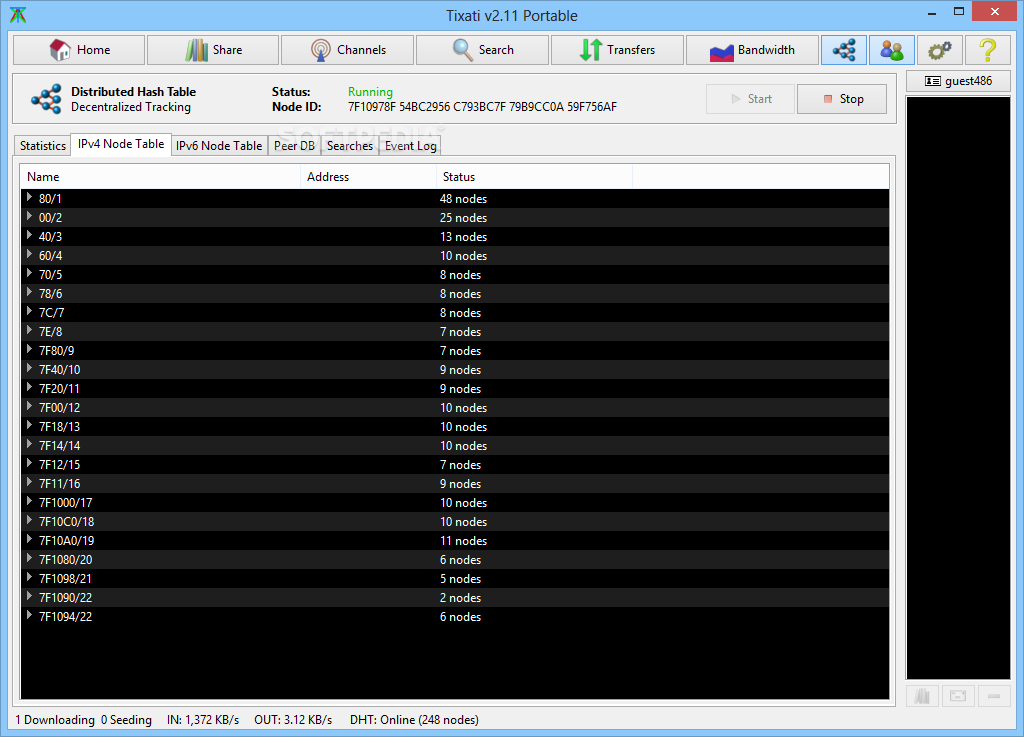Image resolution: width=1024 pixels, height=737 pixels.
Task: Click the Node ID value text
Action: point(482,107)
